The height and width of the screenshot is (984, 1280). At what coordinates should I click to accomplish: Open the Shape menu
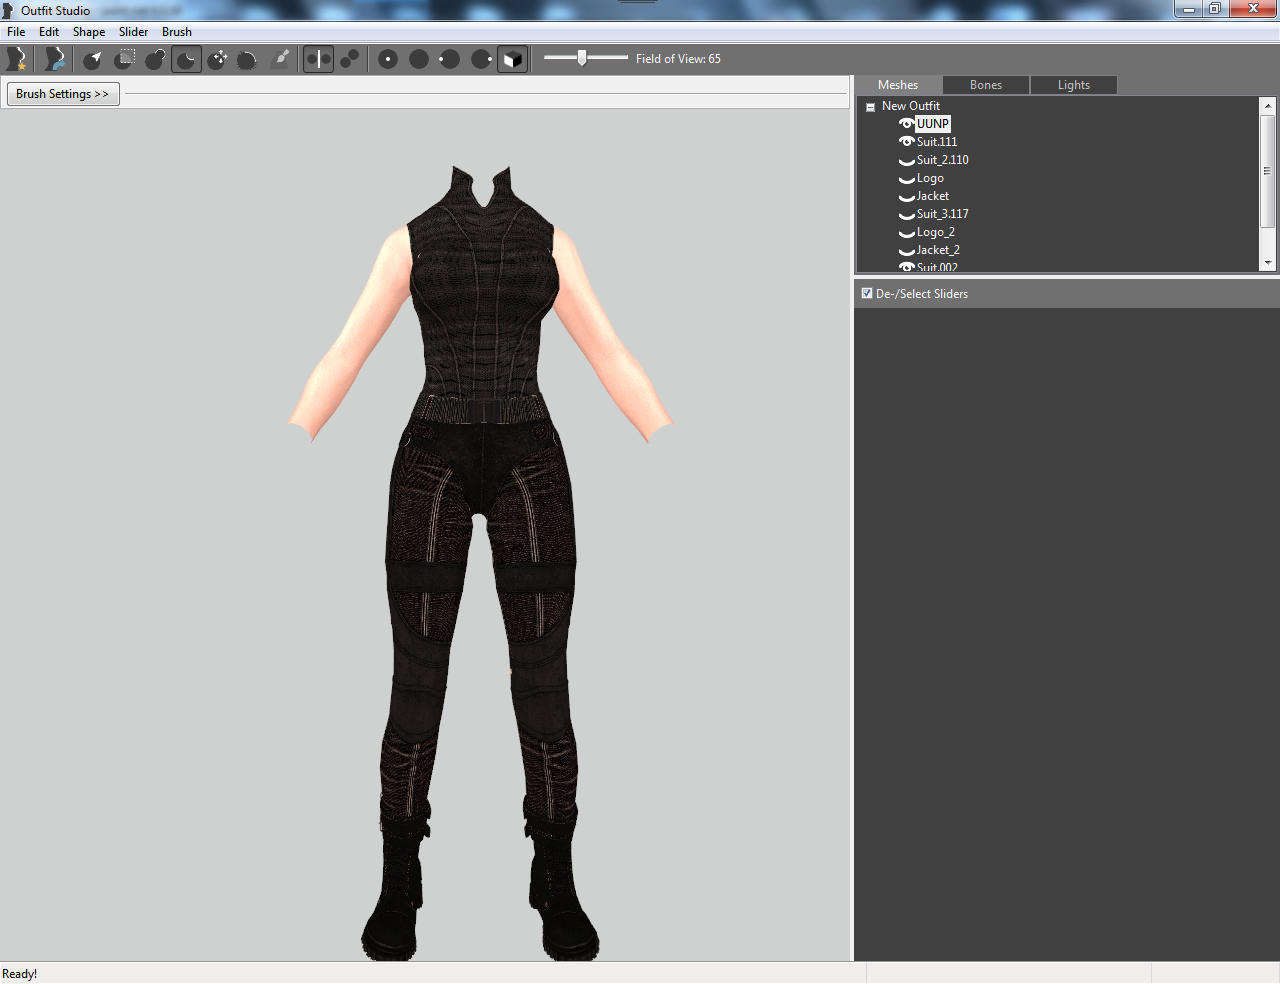pyautogui.click(x=89, y=32)
